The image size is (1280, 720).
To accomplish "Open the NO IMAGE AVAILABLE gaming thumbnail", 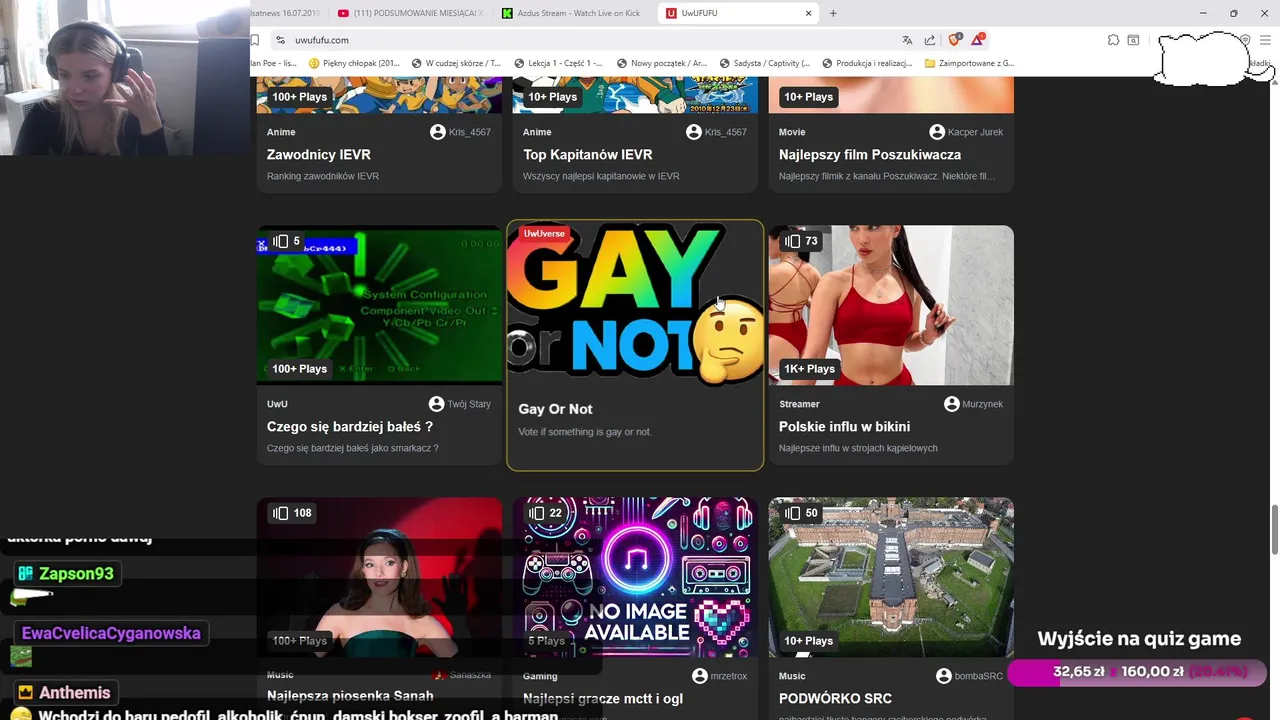I will click(635, 577).
